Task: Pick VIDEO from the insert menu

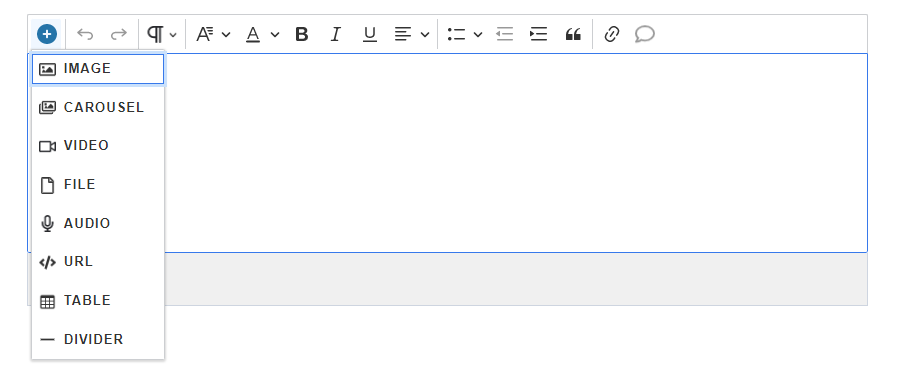Action: coord(98,146)
